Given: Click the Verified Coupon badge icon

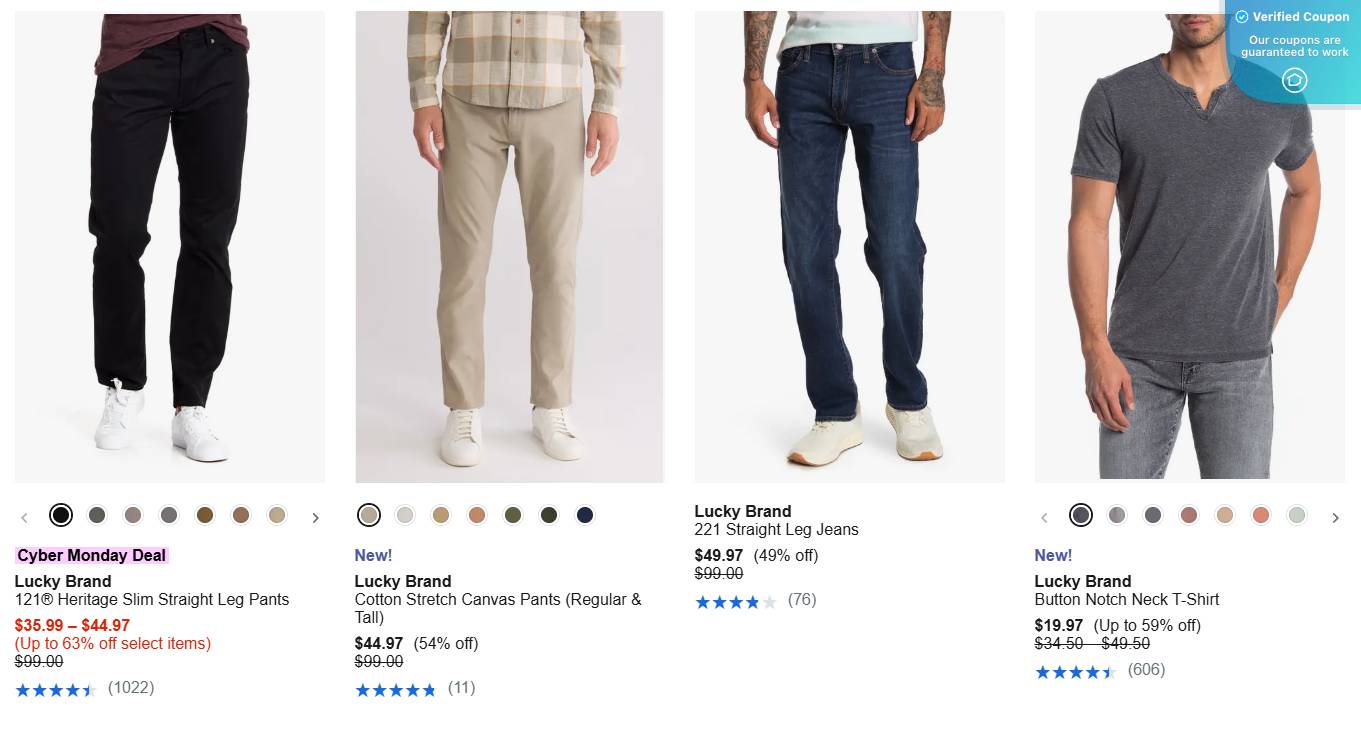Looking at the screenshot, I should [x=1294, y=80].
